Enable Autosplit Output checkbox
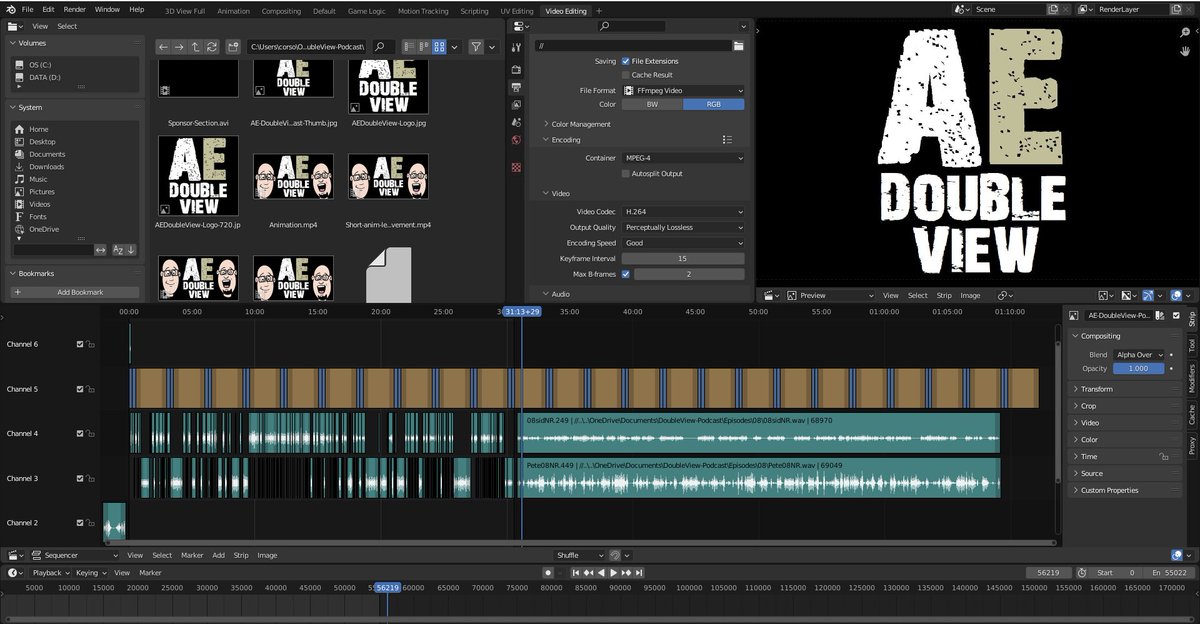The image size is (1200, 624). [x=626, y=174]
